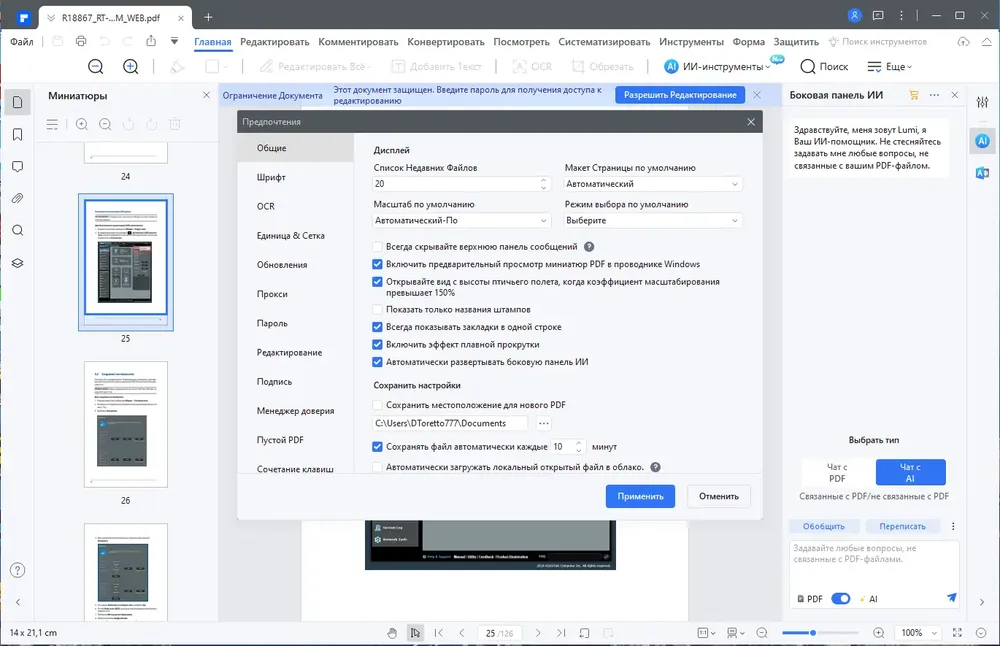Enable 'Показать только названия штампов'
Screen dimensions: 1000x646
pos(377,309)
